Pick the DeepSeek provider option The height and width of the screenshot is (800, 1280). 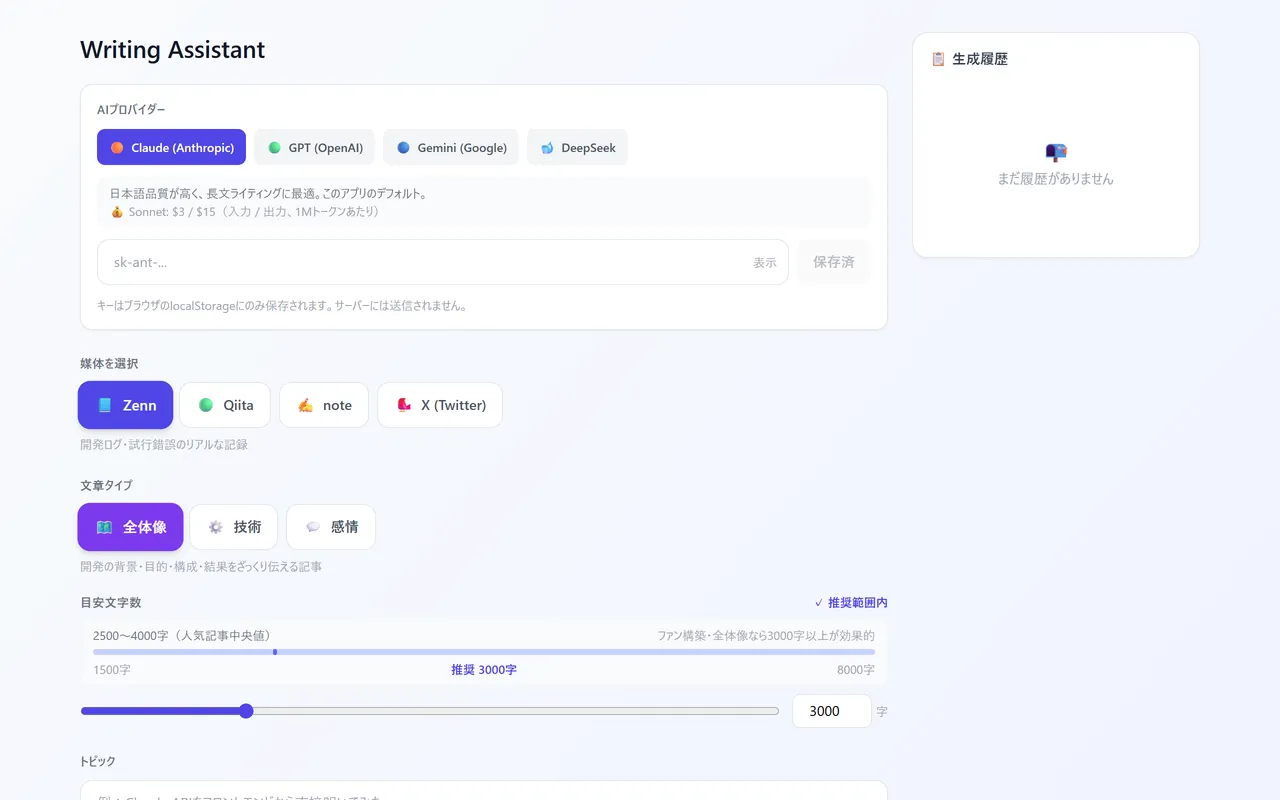point(577,147)
